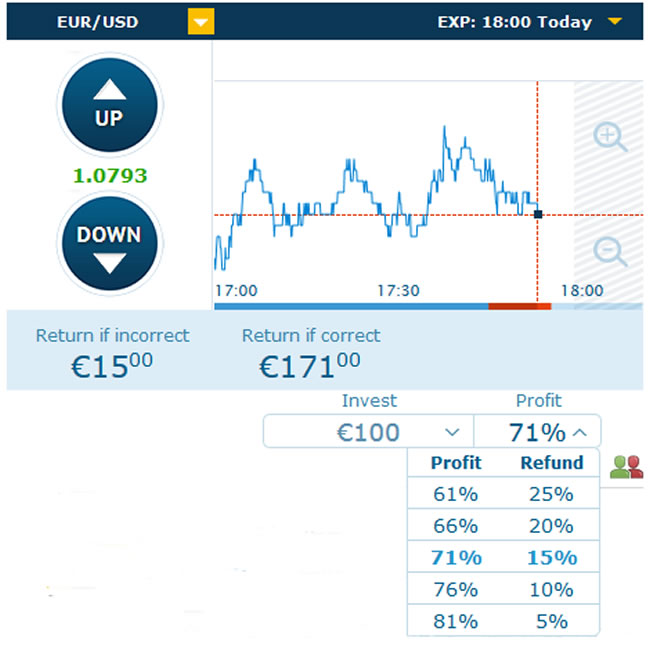
Task: Open the €100 invest amount dropdown
Action: click(x=369, y=432)
